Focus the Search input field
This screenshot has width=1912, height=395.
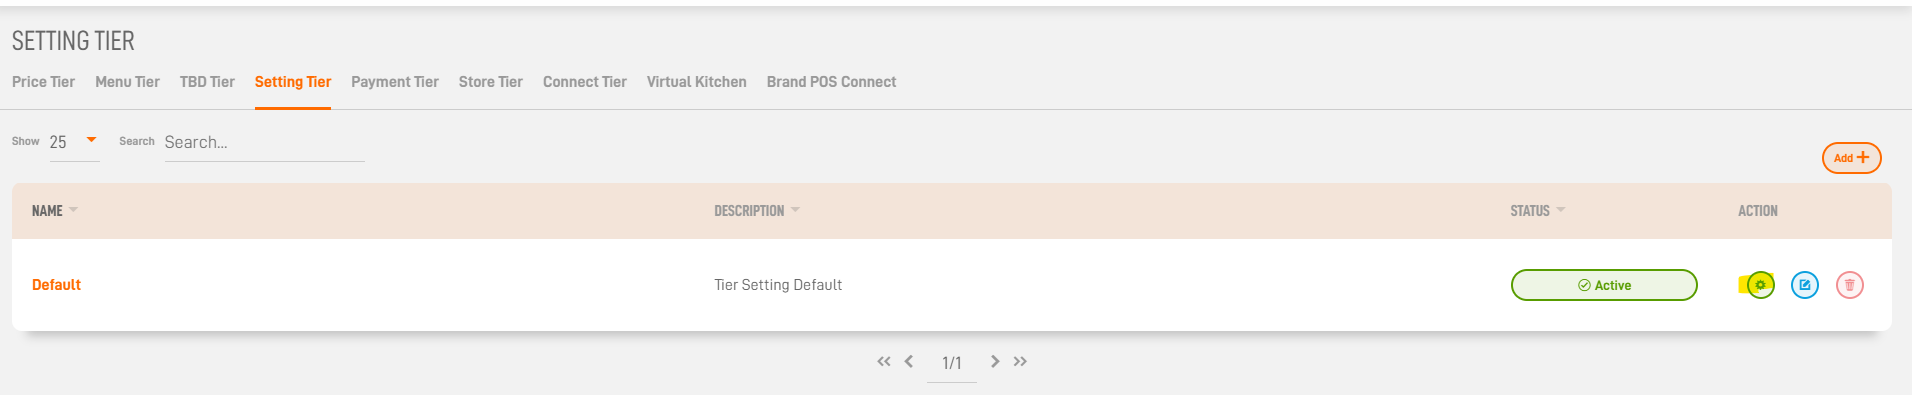pos(264,142)
